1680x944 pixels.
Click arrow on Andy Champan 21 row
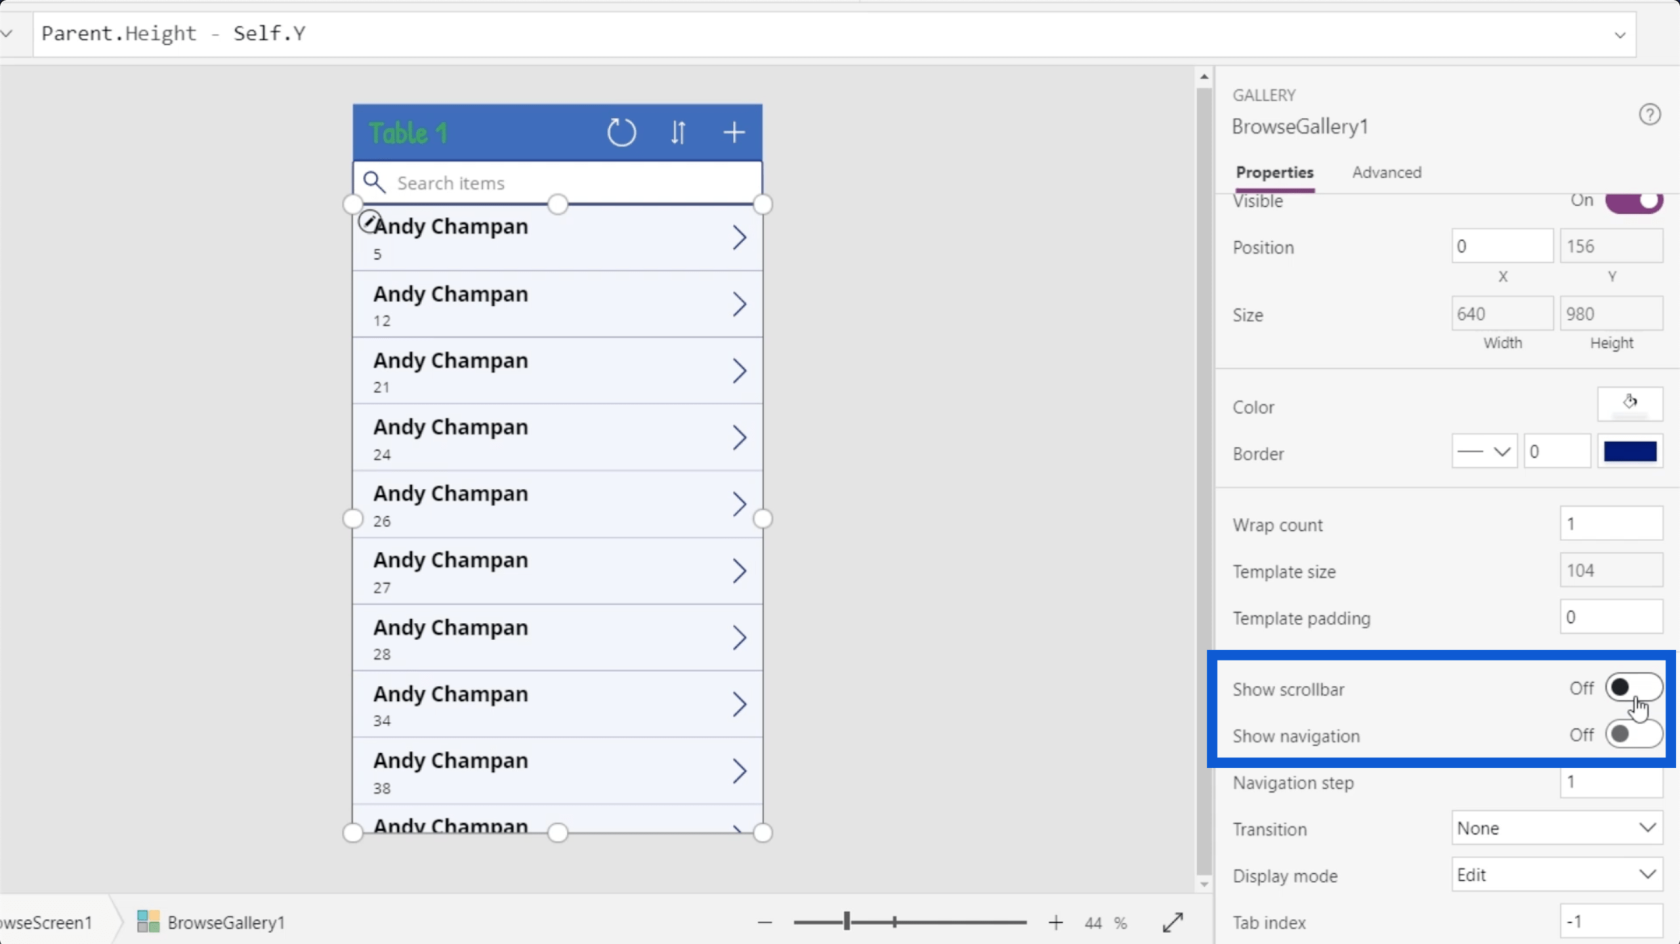[739, 371]
